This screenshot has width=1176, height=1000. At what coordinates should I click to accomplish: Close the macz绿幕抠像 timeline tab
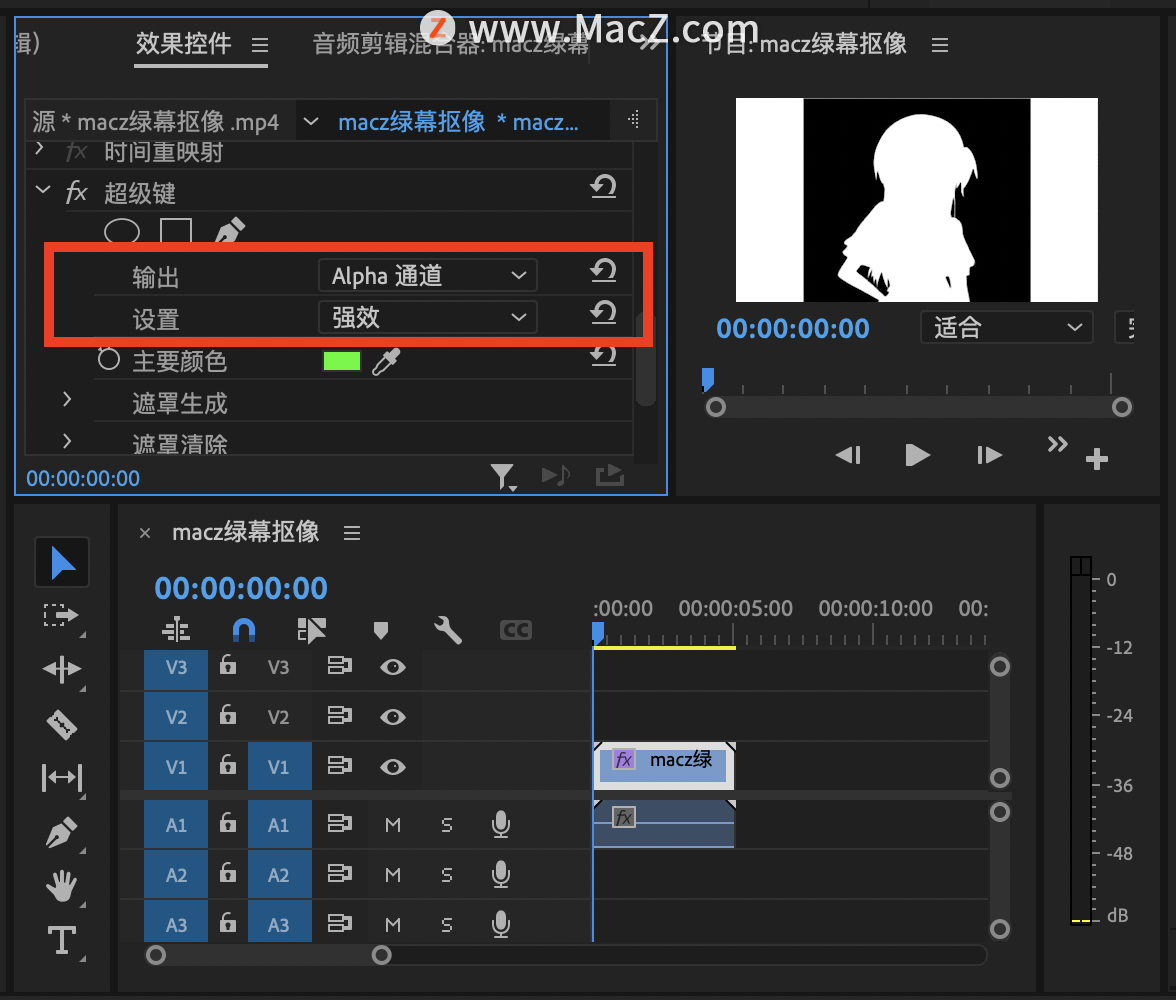click(145, 533)
